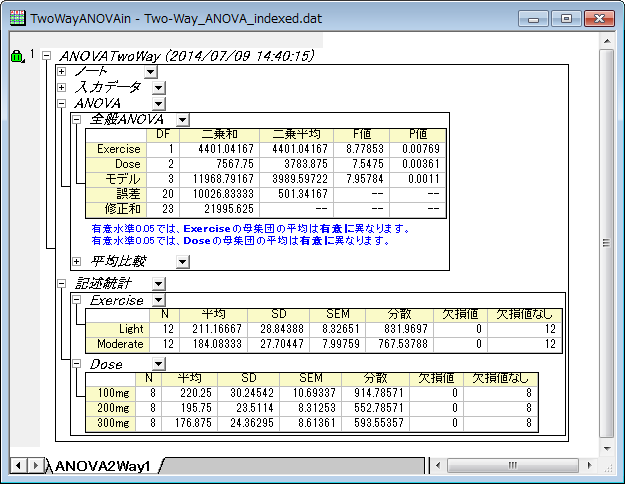Click the horizontal scrollbar thumb
625x484 pixels.
[x=513, y=465]
